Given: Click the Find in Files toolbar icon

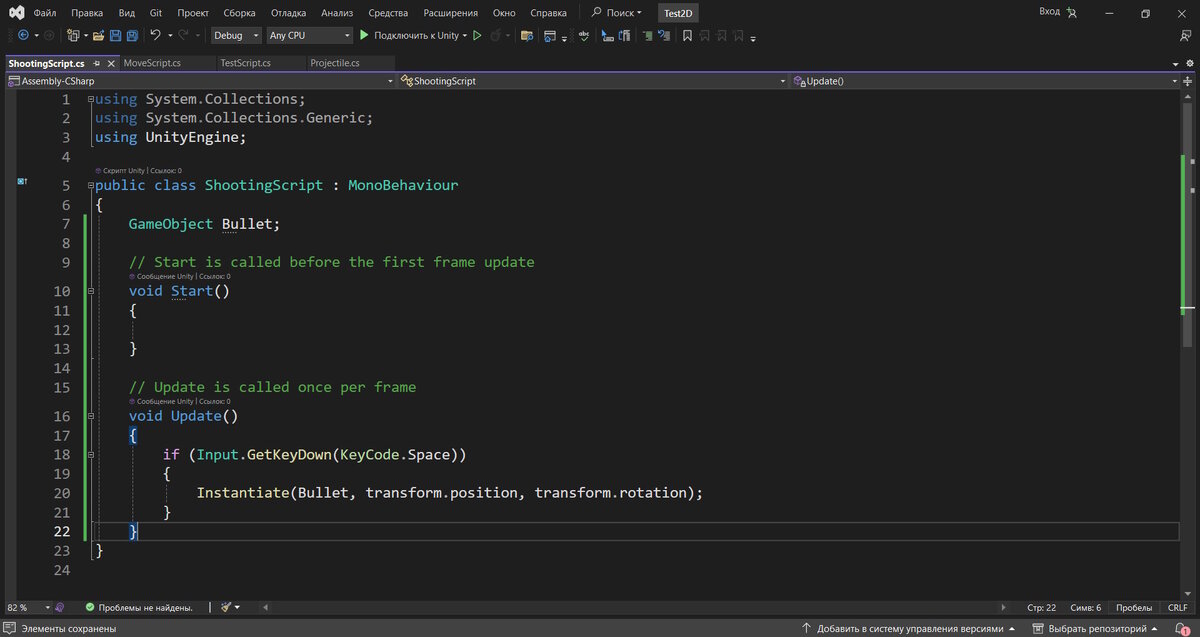Looking at the screenshot, I should coord(528,35).
